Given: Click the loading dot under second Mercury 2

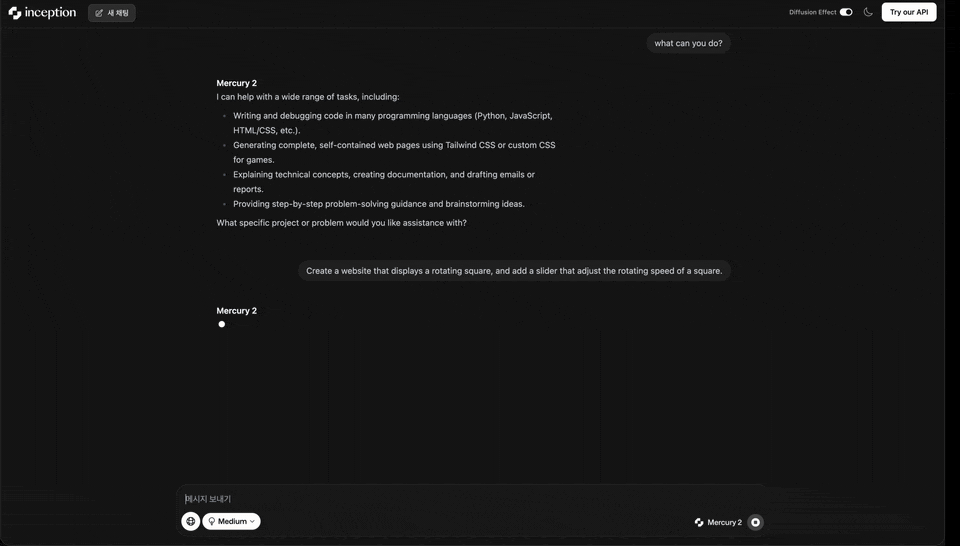Looking at the screenshot, I should [x=222, y=324].
